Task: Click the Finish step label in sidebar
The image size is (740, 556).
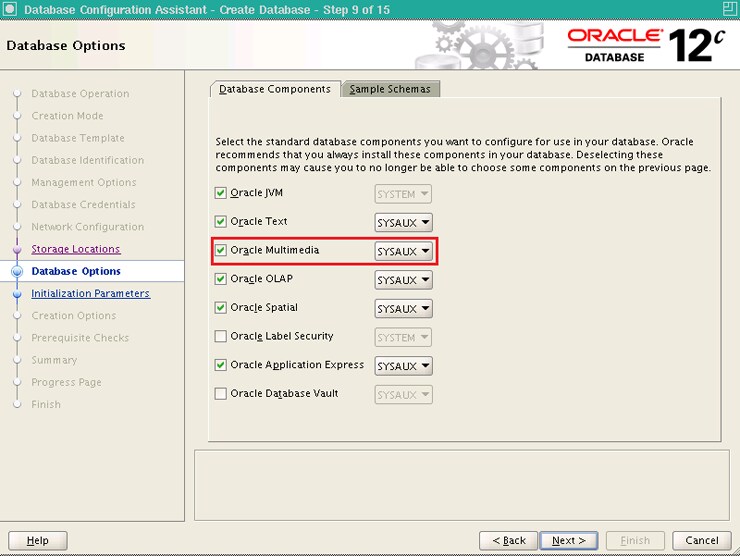Action: pyautogui.click(x=46, y=404)
